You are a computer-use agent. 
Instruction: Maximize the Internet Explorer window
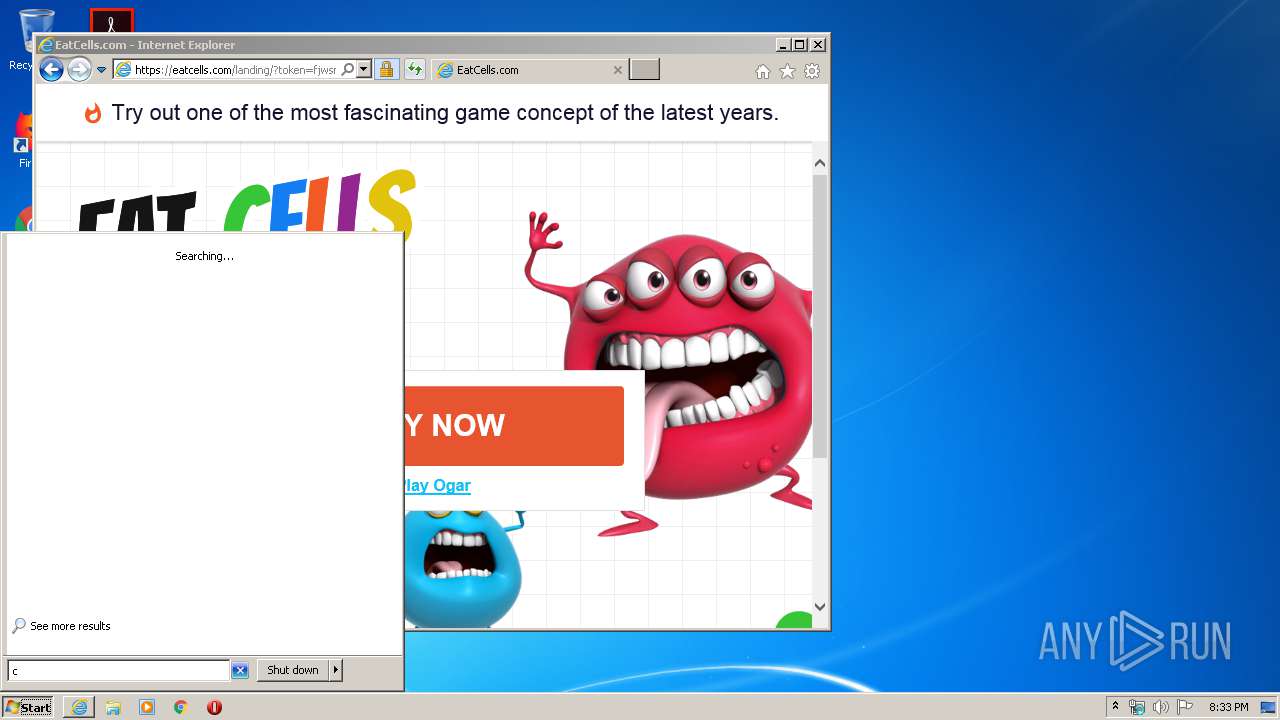point(799,45)
